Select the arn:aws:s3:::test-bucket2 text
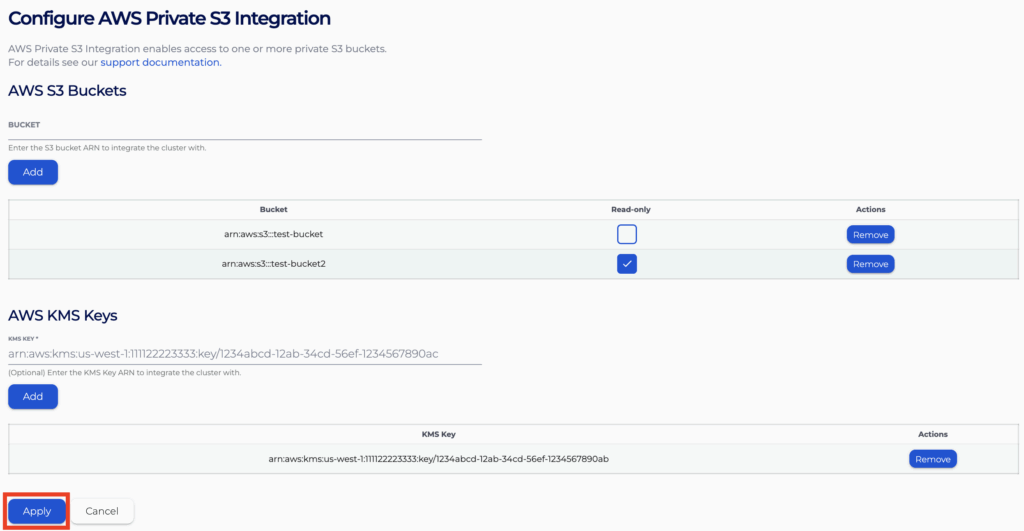Screen dimensions: 1024x531 point(274,264)
